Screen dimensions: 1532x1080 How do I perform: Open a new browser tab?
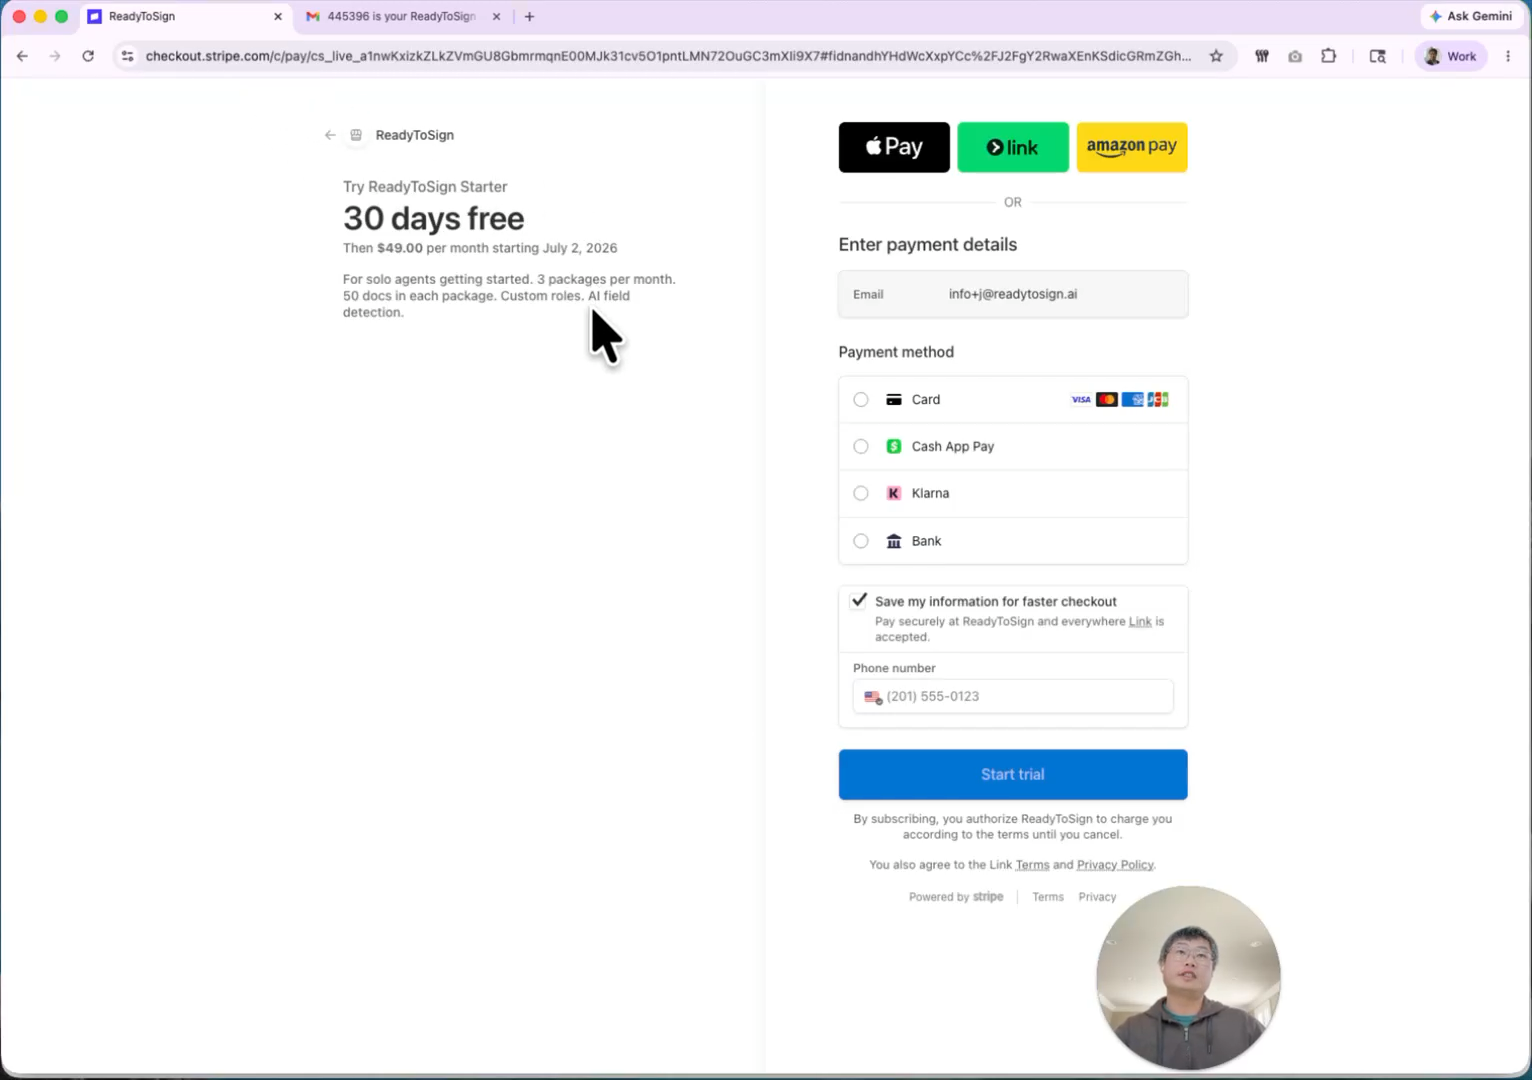pos(530,16)
